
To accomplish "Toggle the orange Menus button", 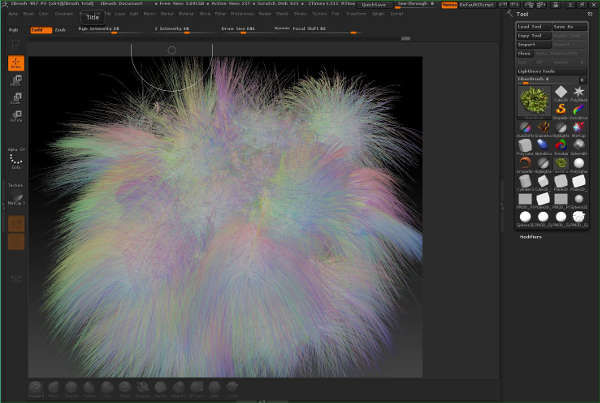I will [449, 5].
